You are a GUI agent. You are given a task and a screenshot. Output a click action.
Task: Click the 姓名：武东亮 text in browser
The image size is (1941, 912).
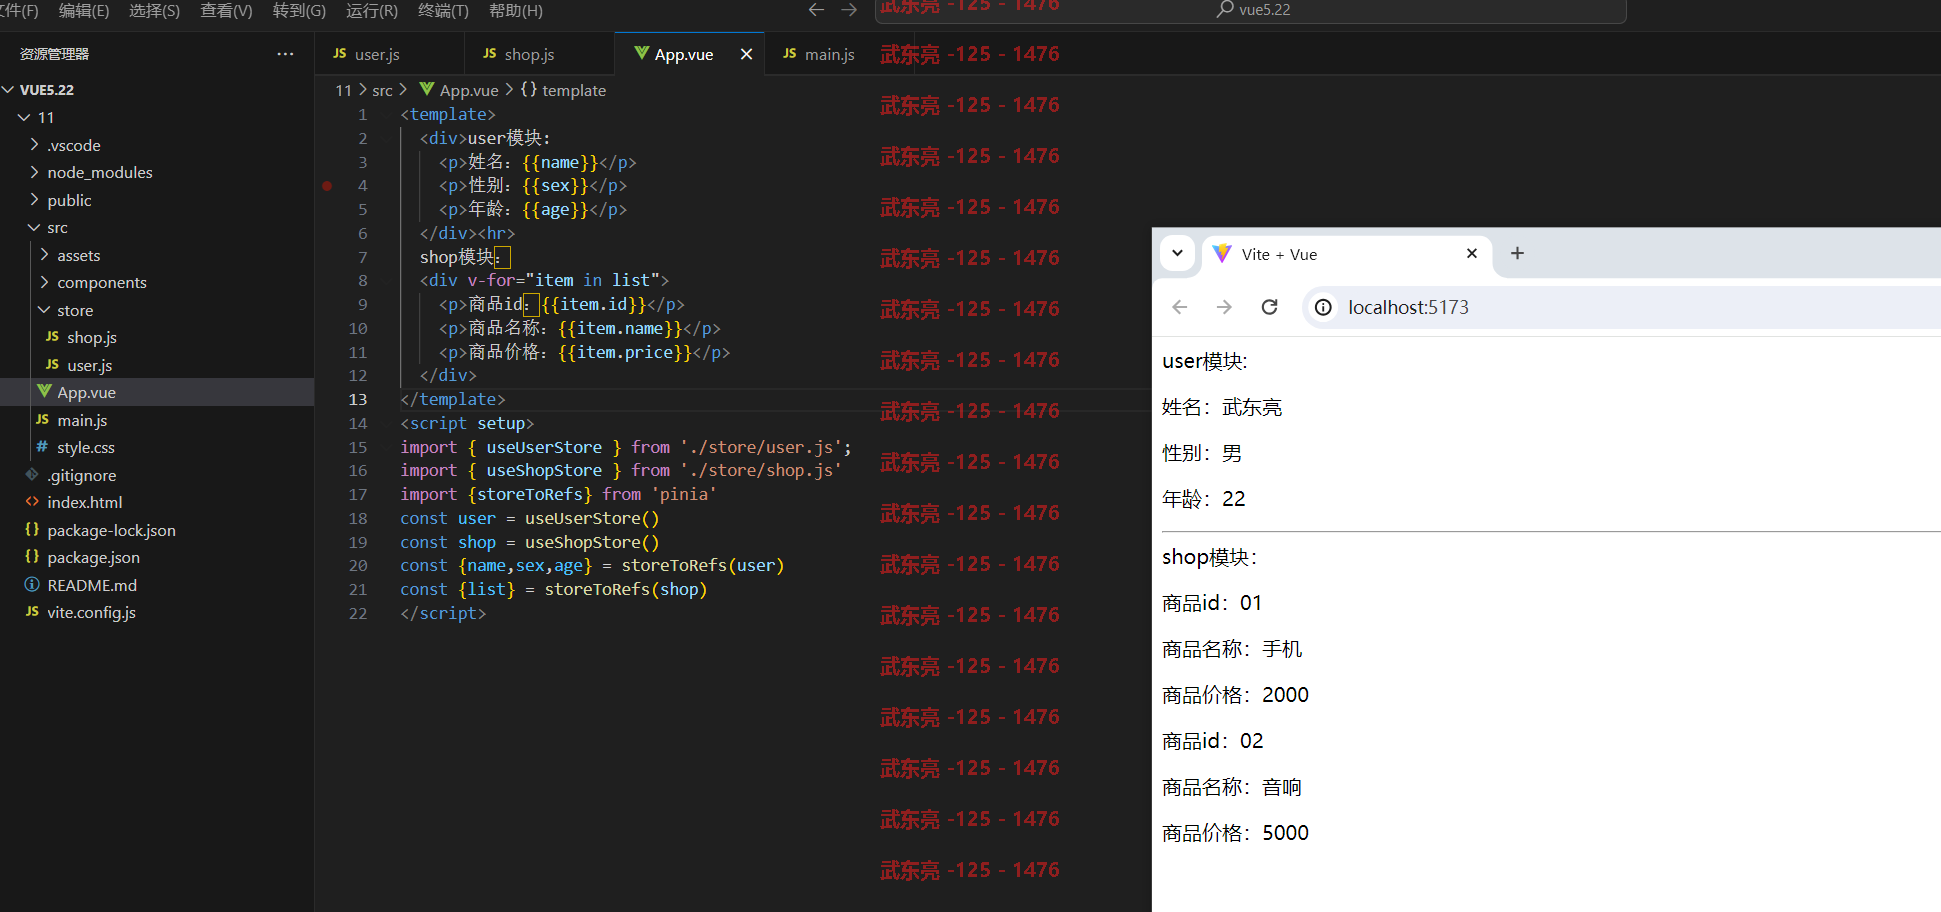tap(1222, 407)
